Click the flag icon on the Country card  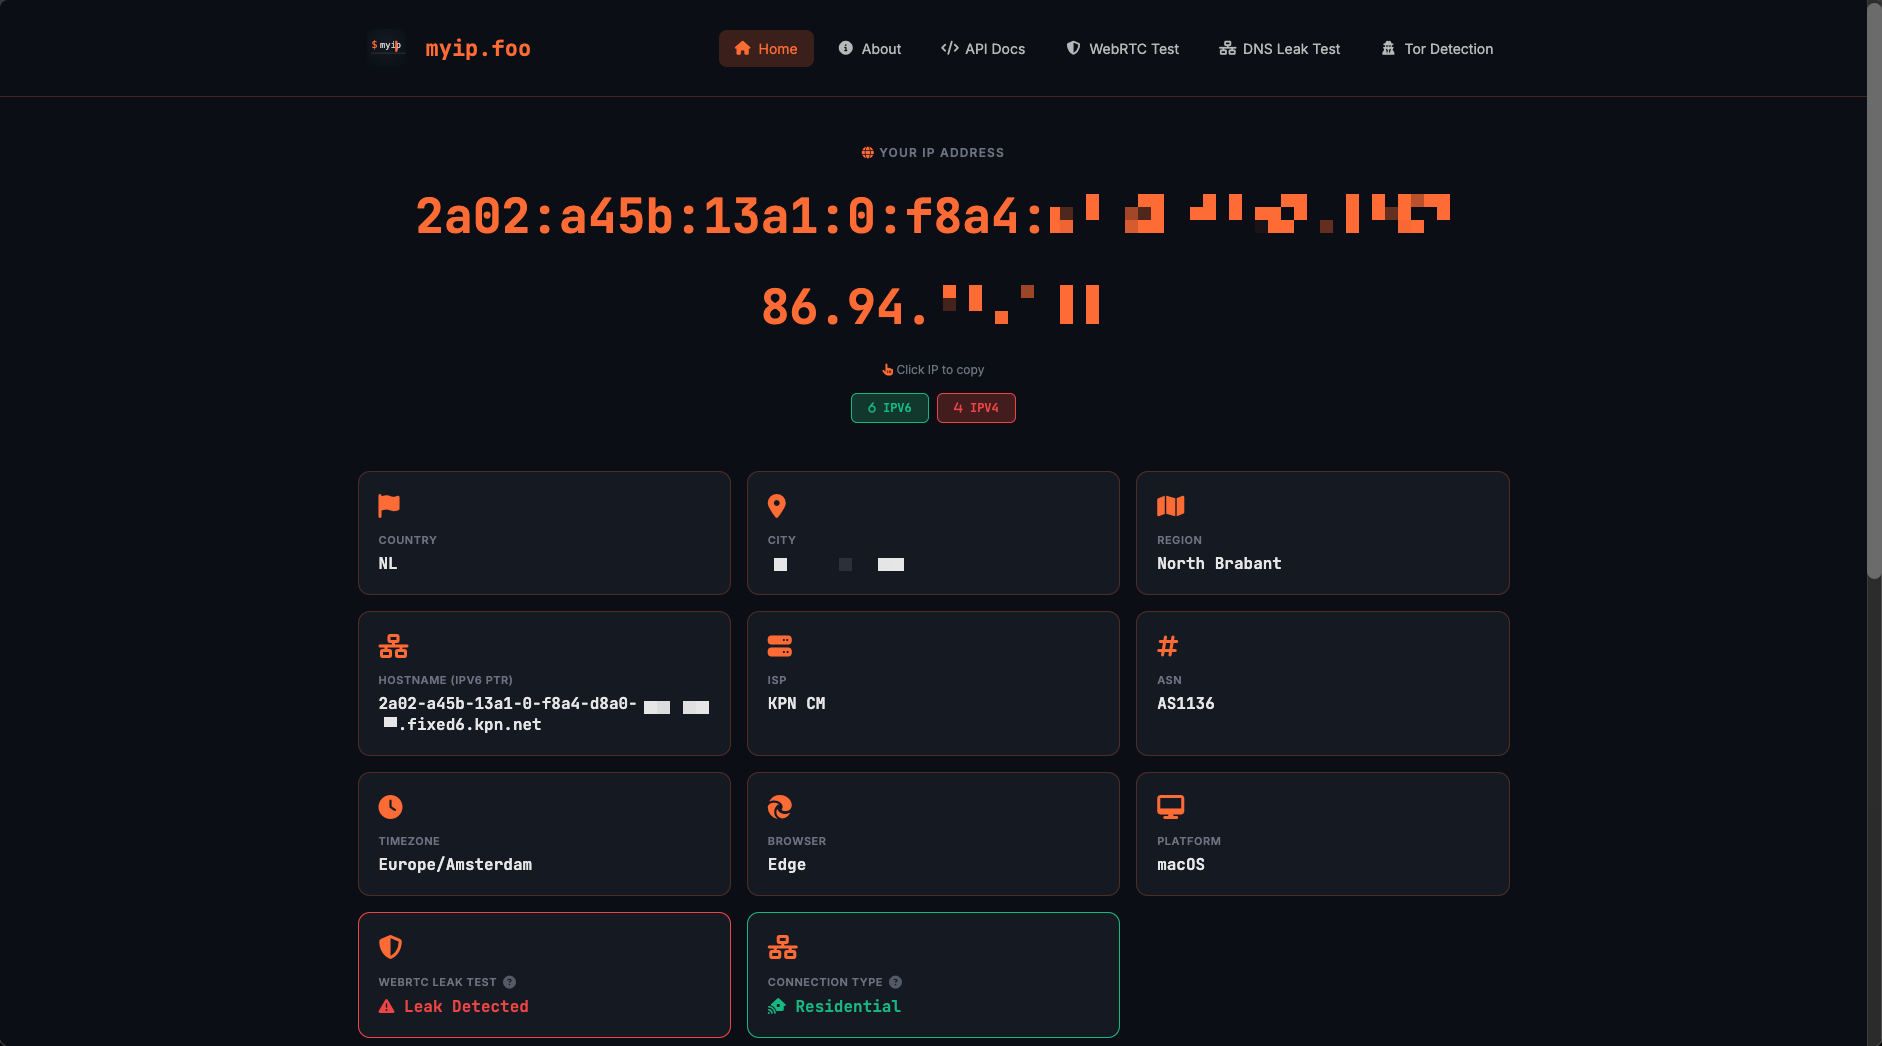390,505
